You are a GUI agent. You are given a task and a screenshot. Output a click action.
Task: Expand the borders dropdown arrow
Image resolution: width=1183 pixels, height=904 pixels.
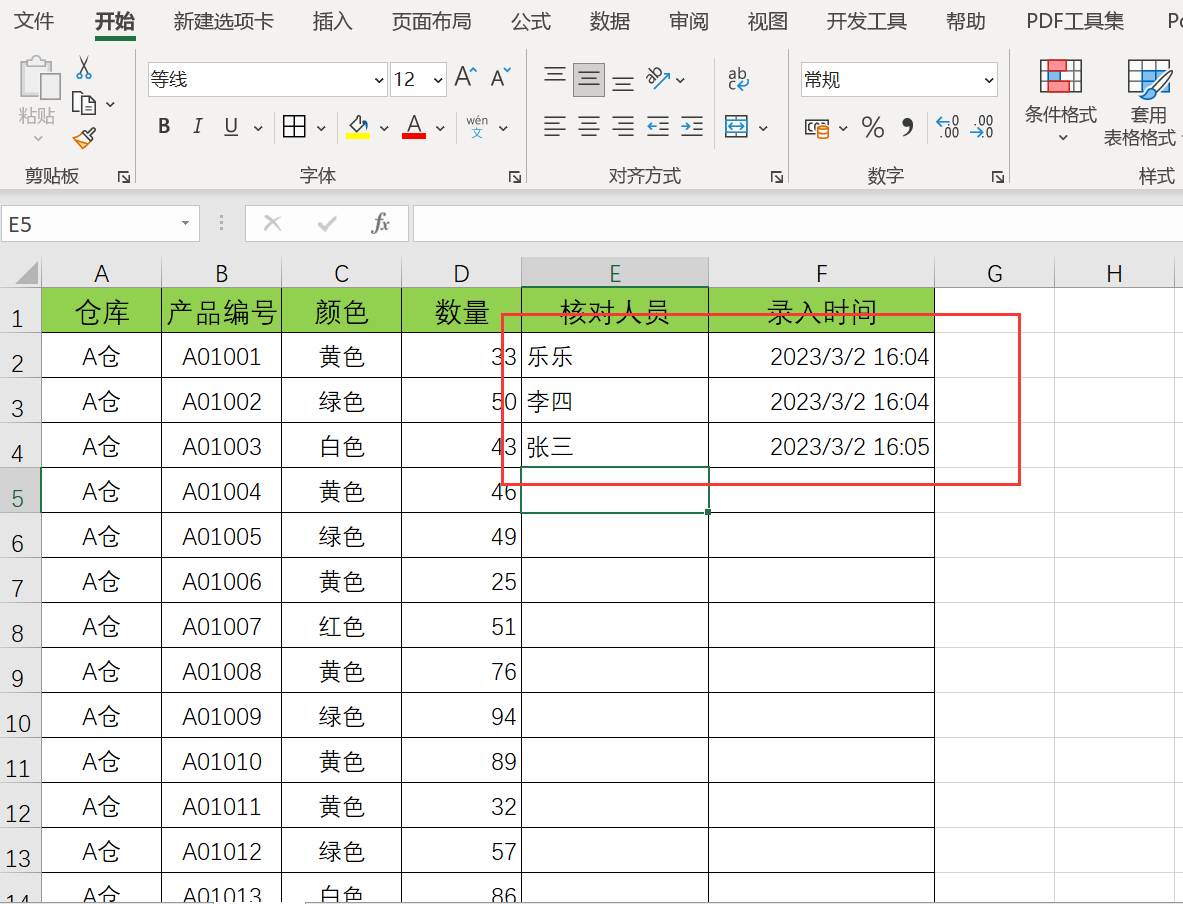pyautogui.click(x=321, y=128)
